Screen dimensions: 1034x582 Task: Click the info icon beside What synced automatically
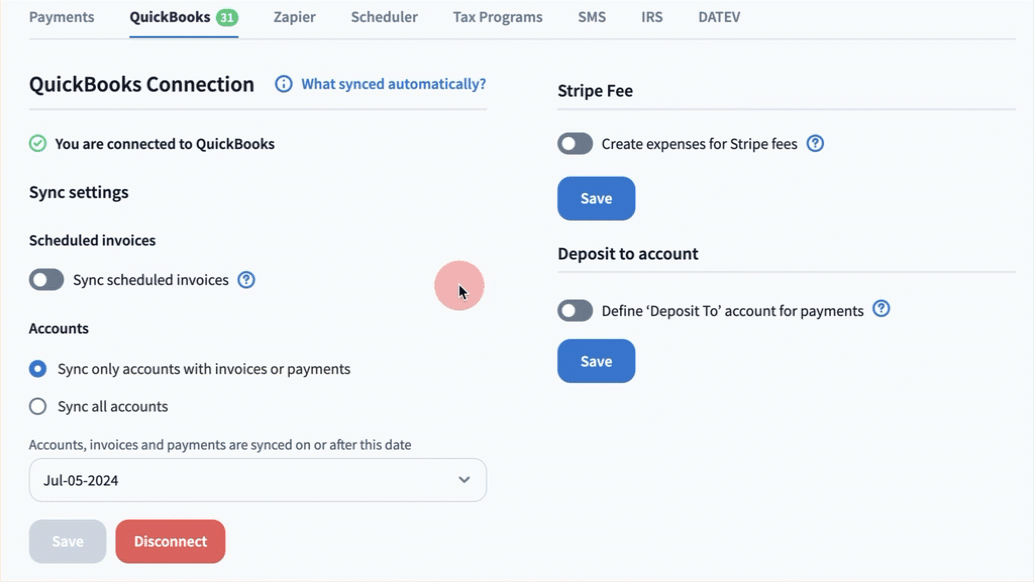coord(284,84)
